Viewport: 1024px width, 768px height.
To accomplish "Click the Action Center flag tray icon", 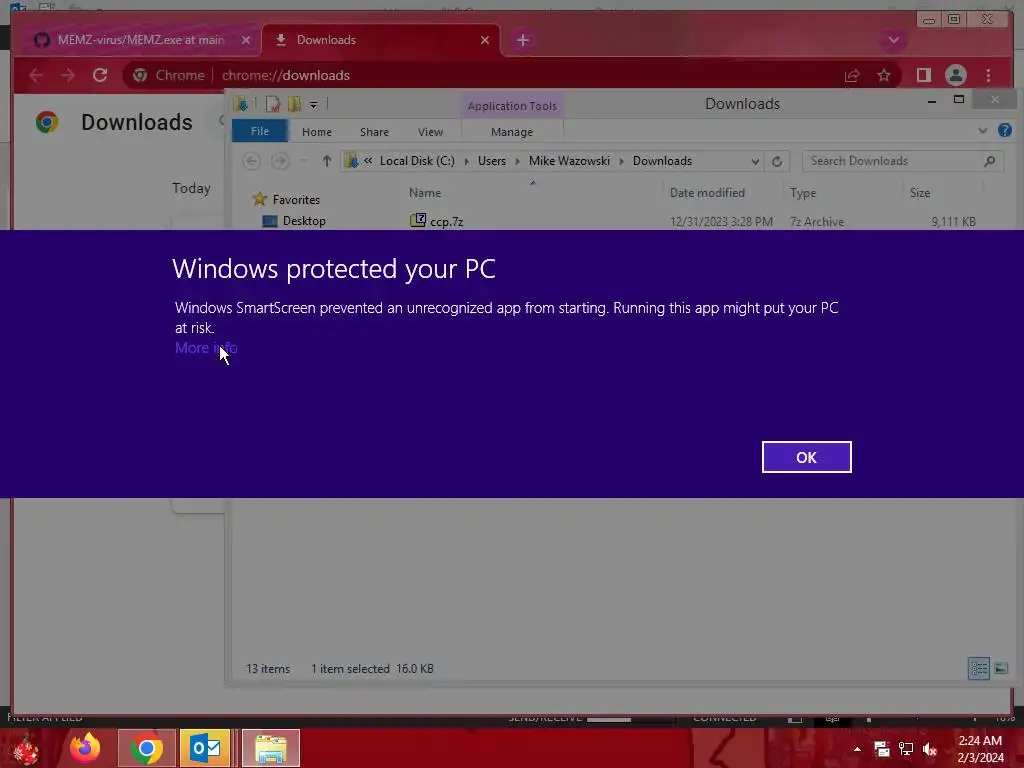I will (882, 749).
